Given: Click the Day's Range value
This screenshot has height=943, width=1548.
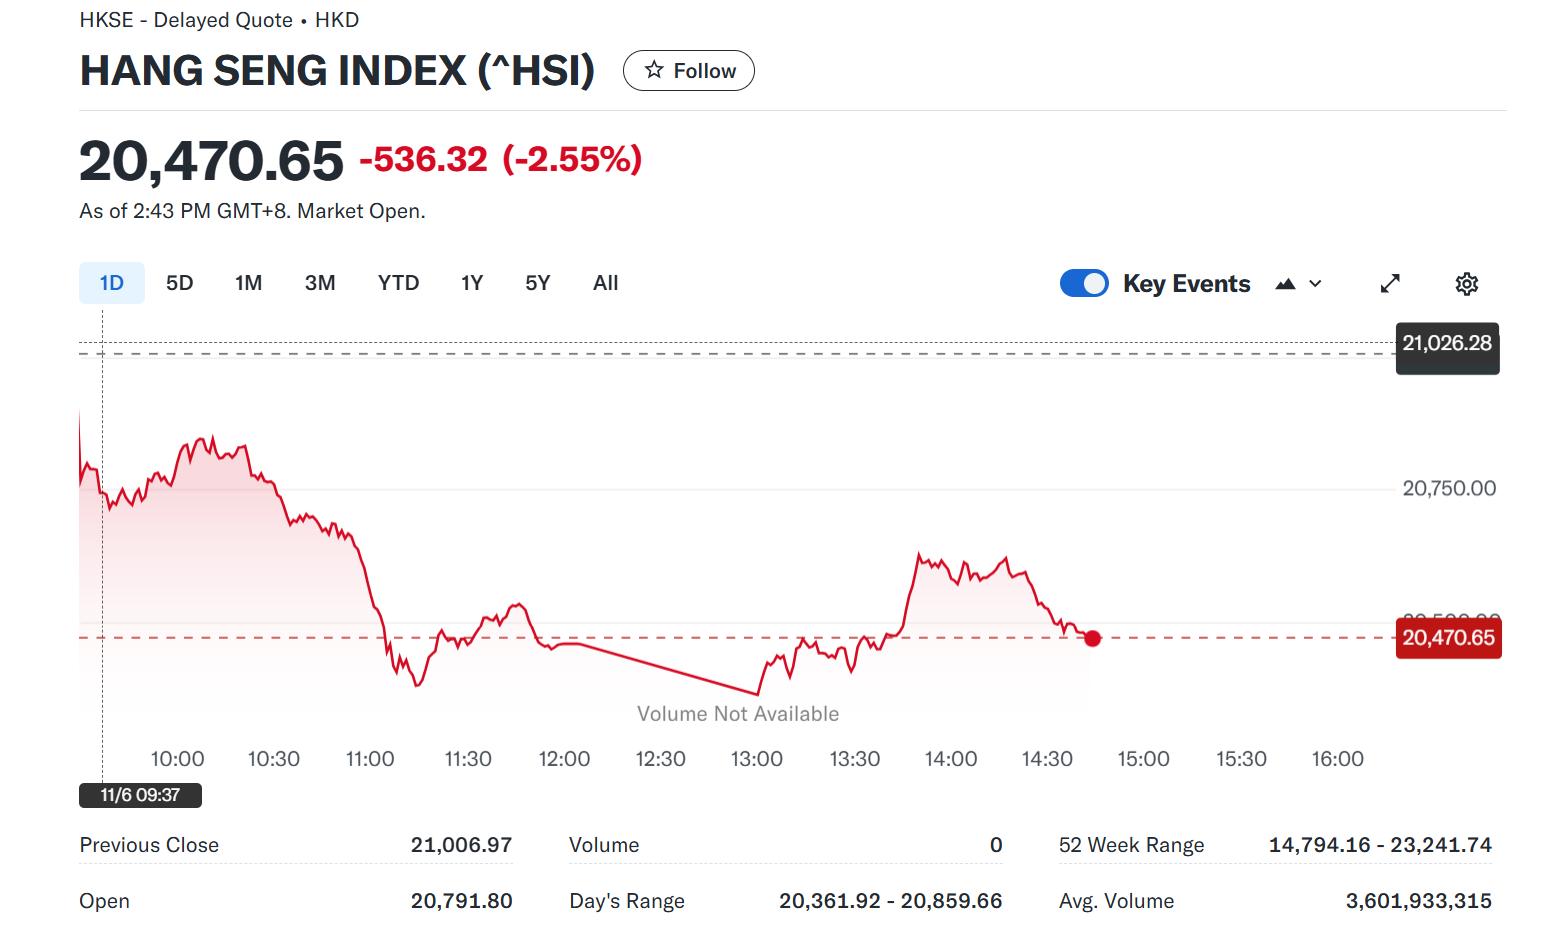Looking at the screenshot, I should coord(890,901).
